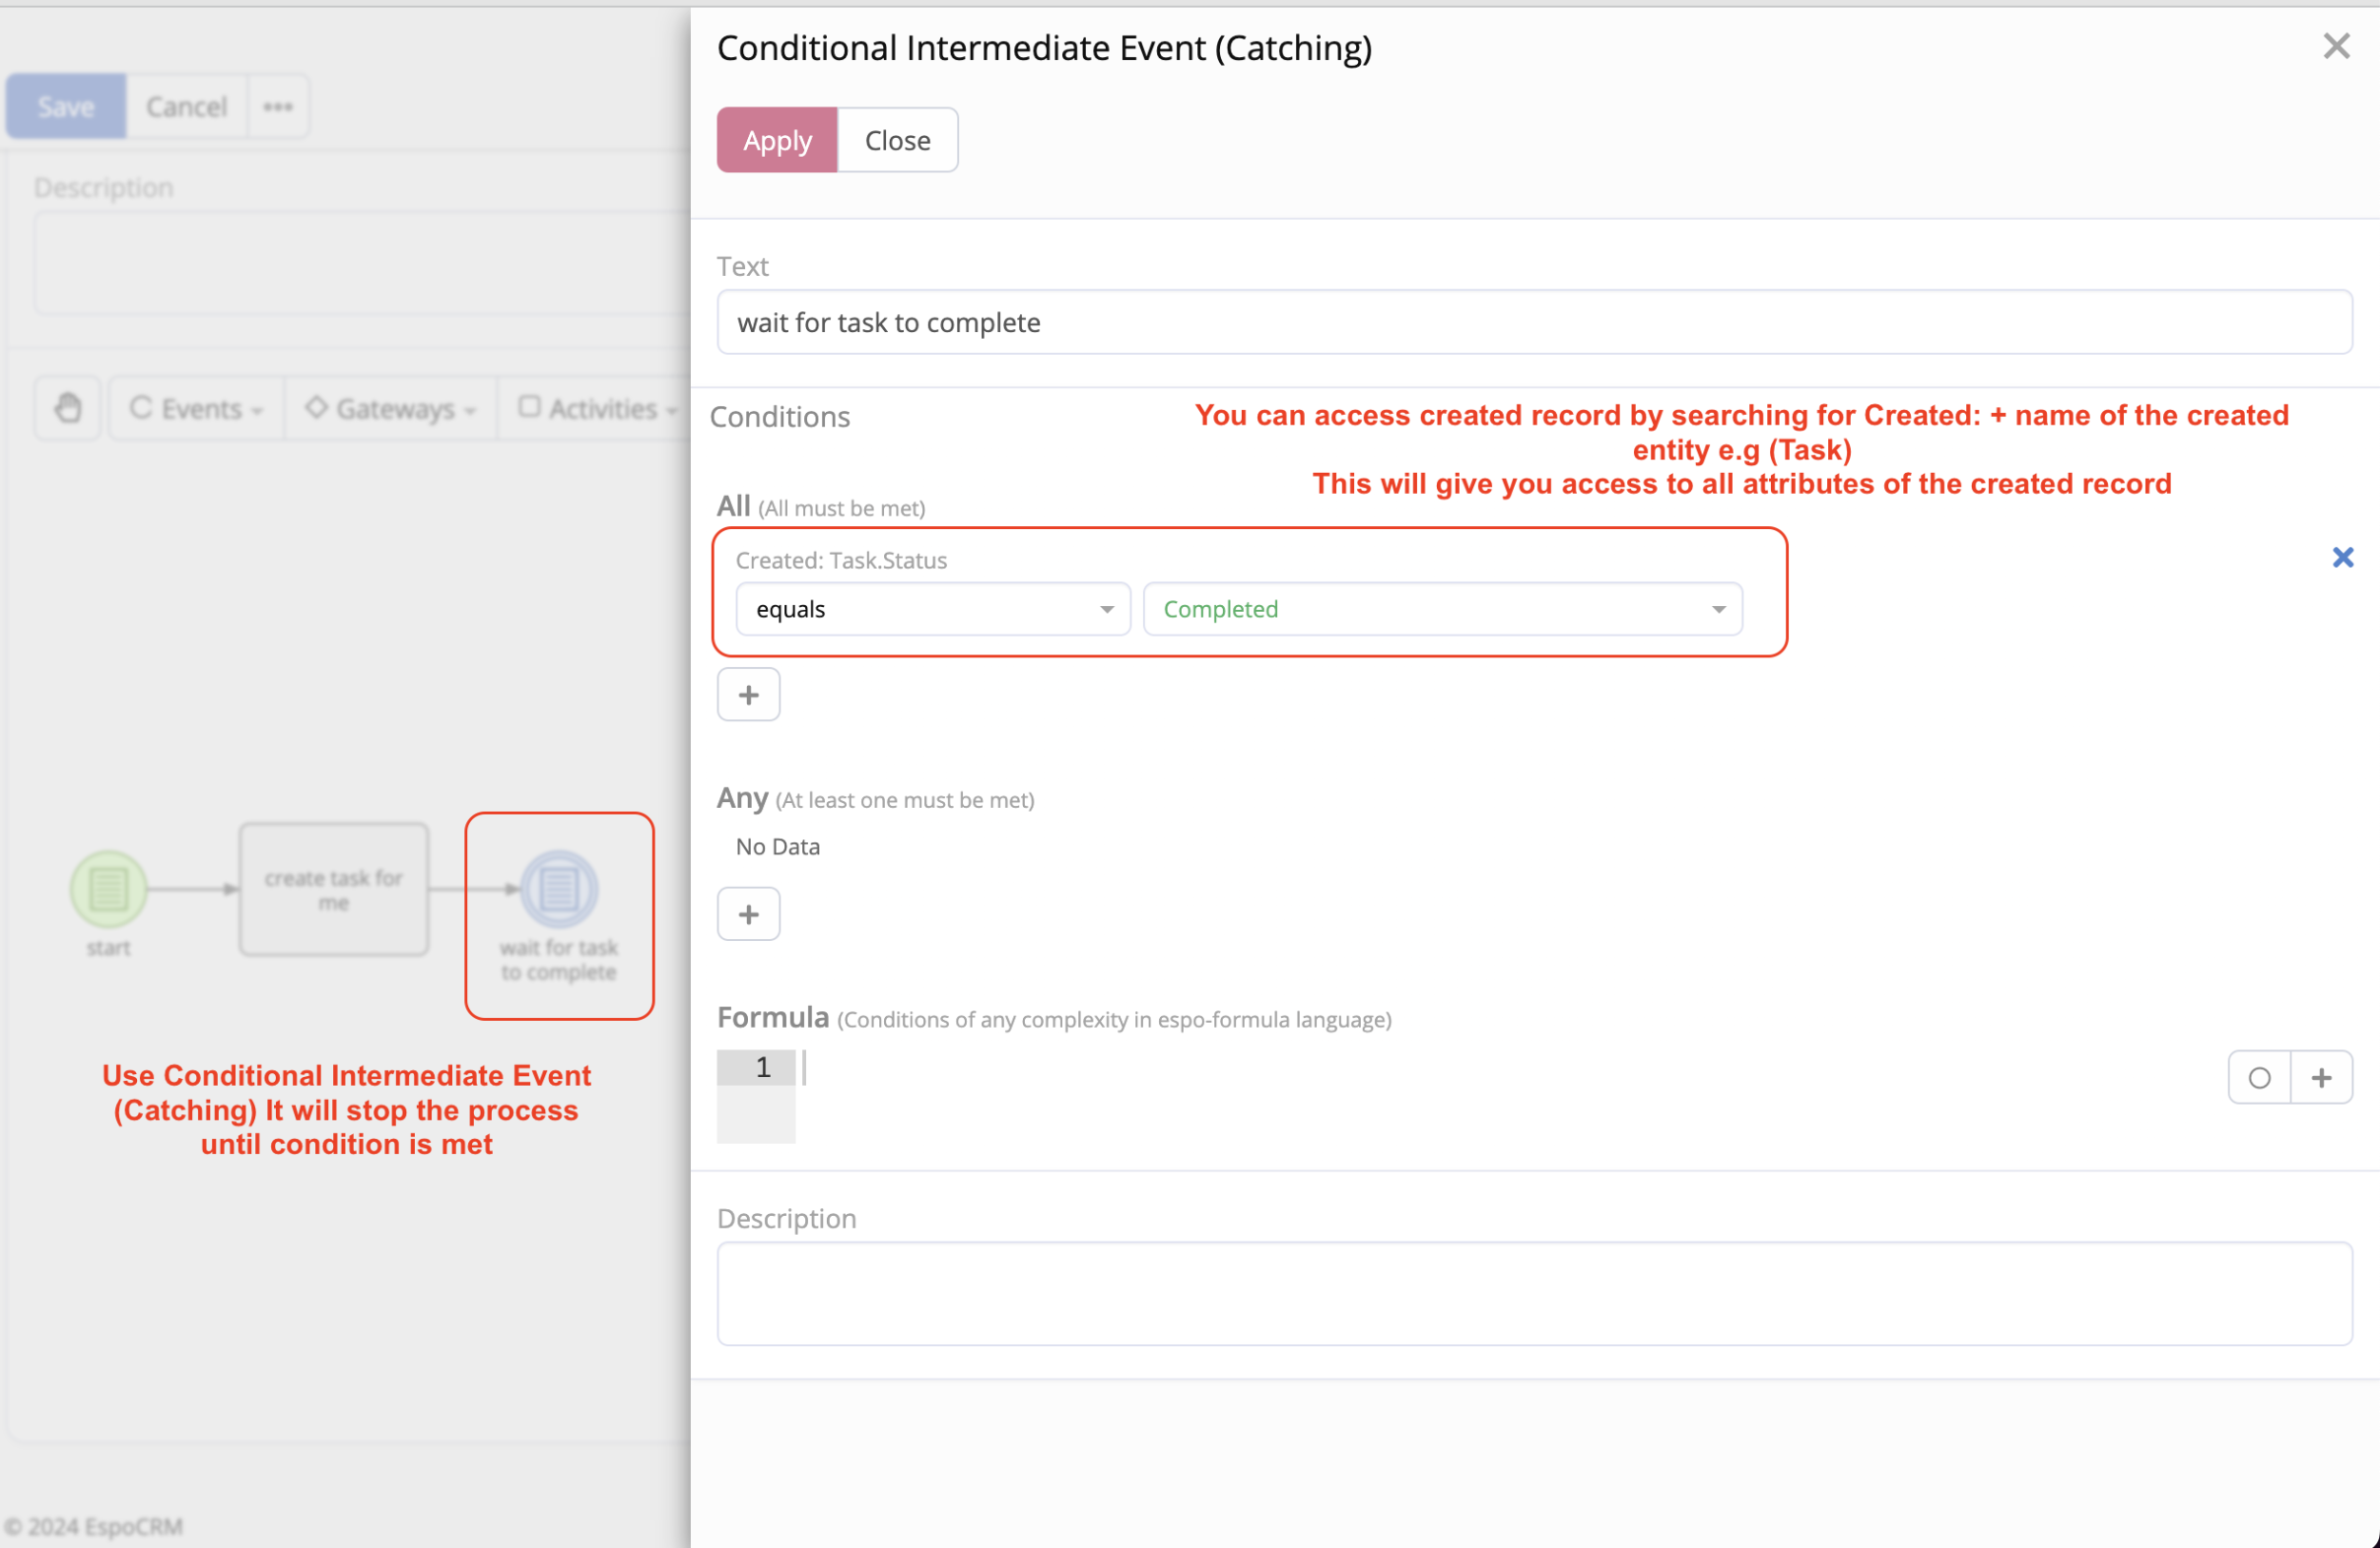
Task: Open the equals comparison dropdown
Action: point(932,610)
